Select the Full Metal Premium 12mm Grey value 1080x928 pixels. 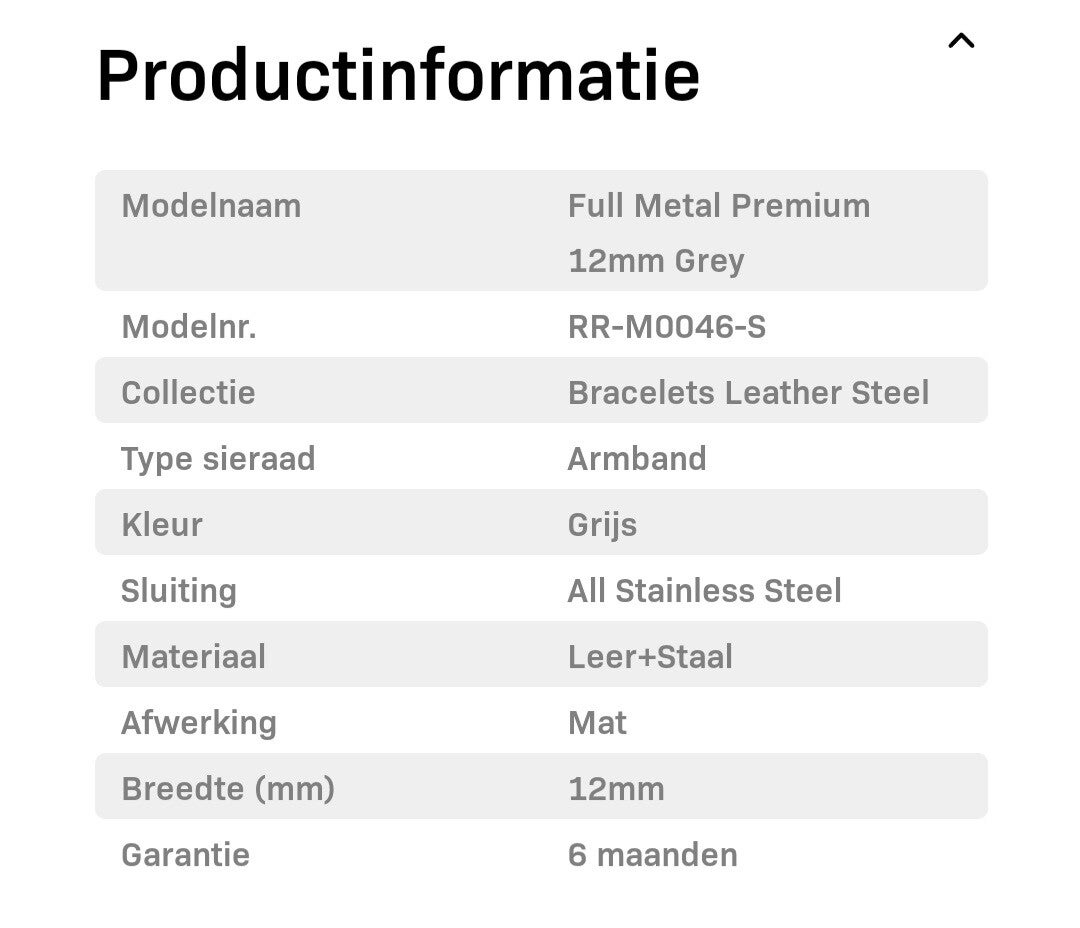718,233
